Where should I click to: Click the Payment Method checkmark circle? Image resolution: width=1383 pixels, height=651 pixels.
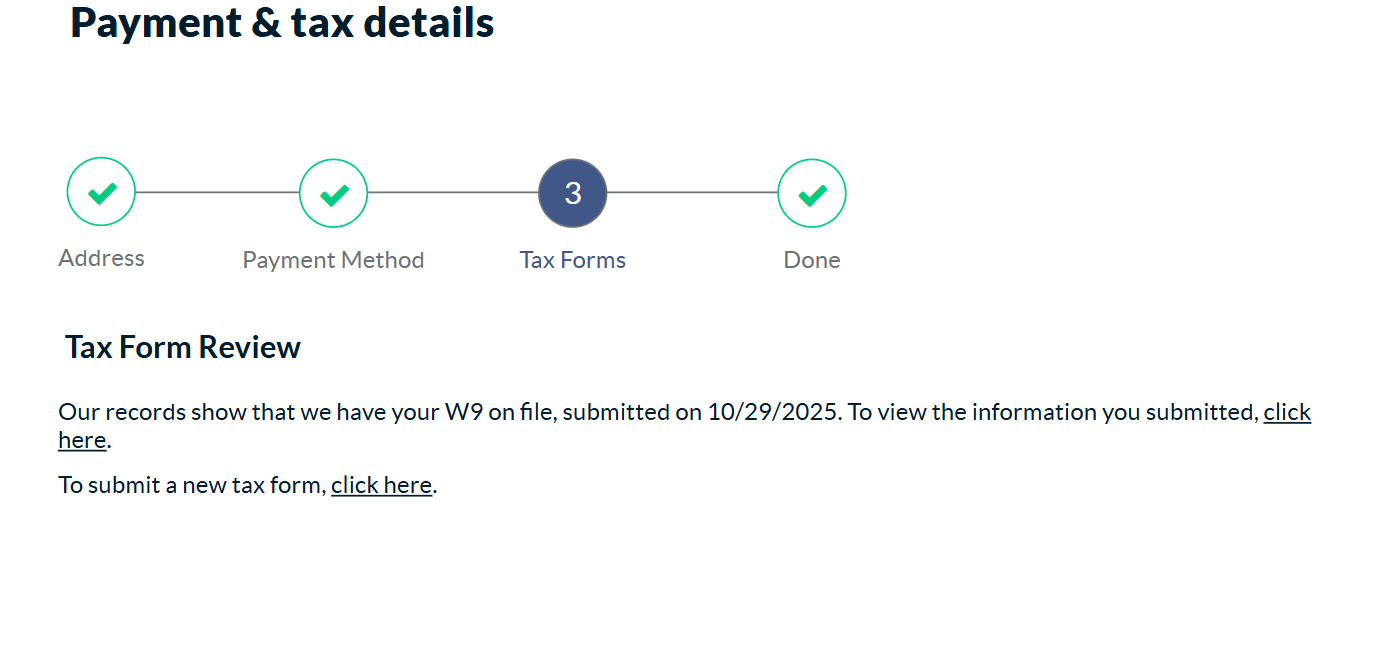pos(333,193)
